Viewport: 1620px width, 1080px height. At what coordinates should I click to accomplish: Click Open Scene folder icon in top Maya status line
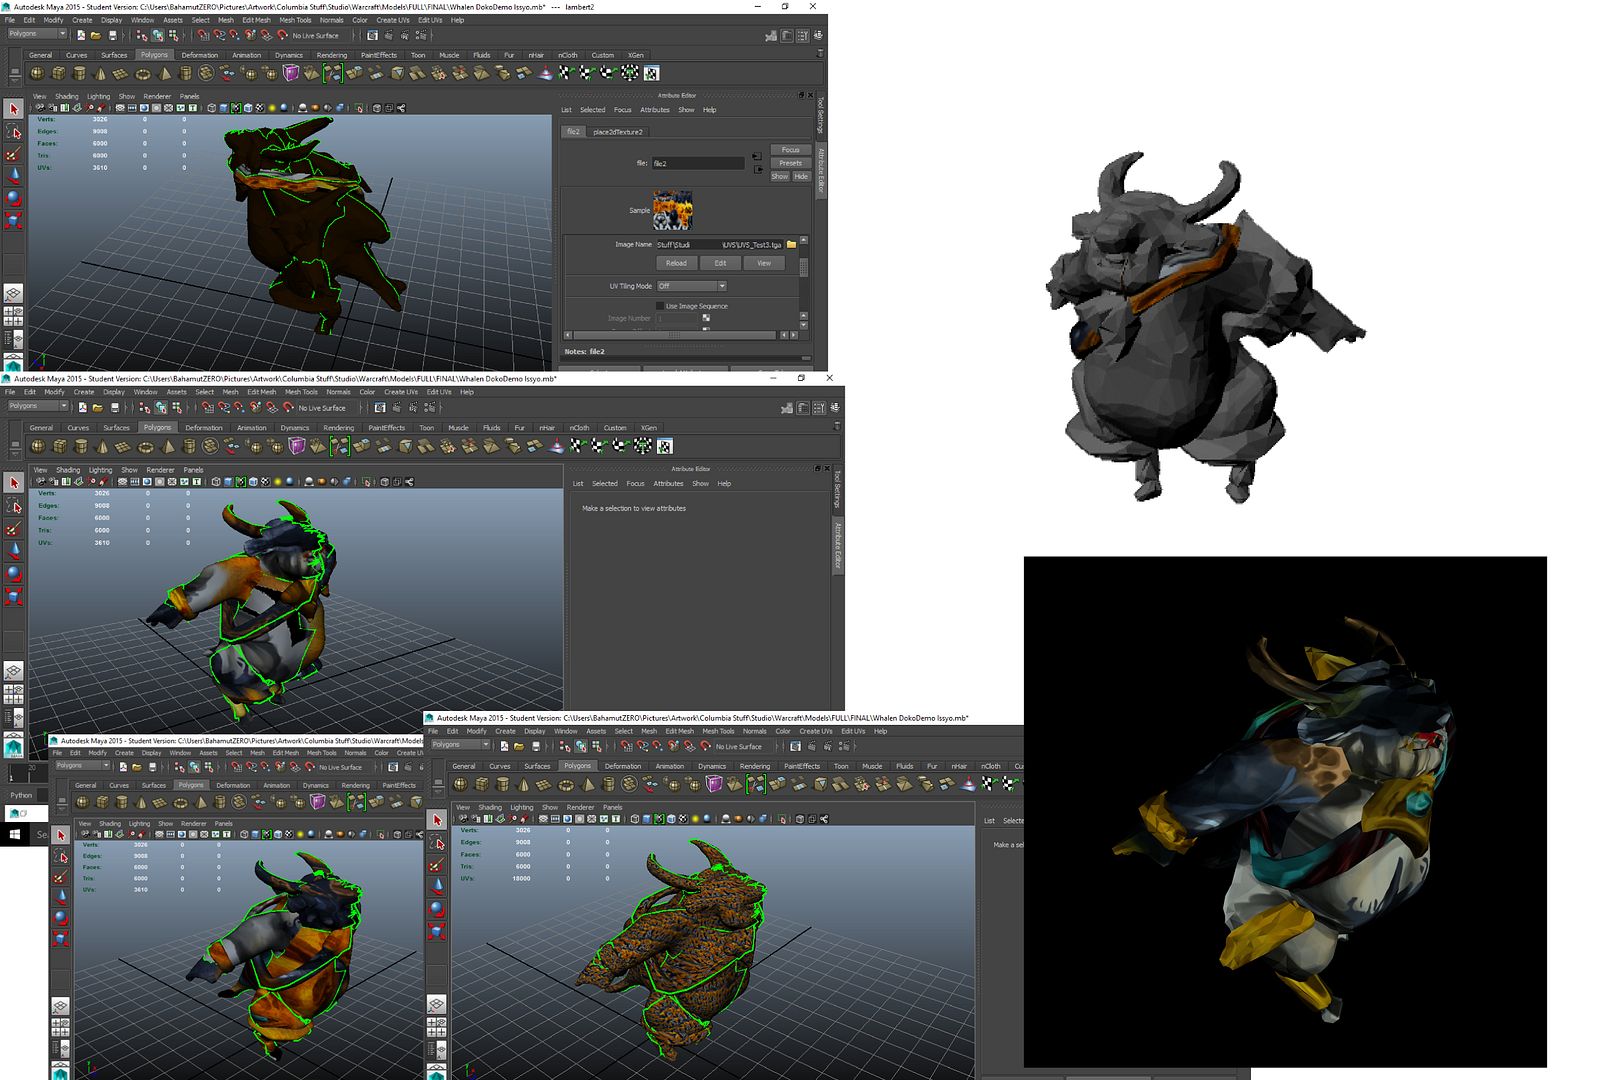point(96,35)
